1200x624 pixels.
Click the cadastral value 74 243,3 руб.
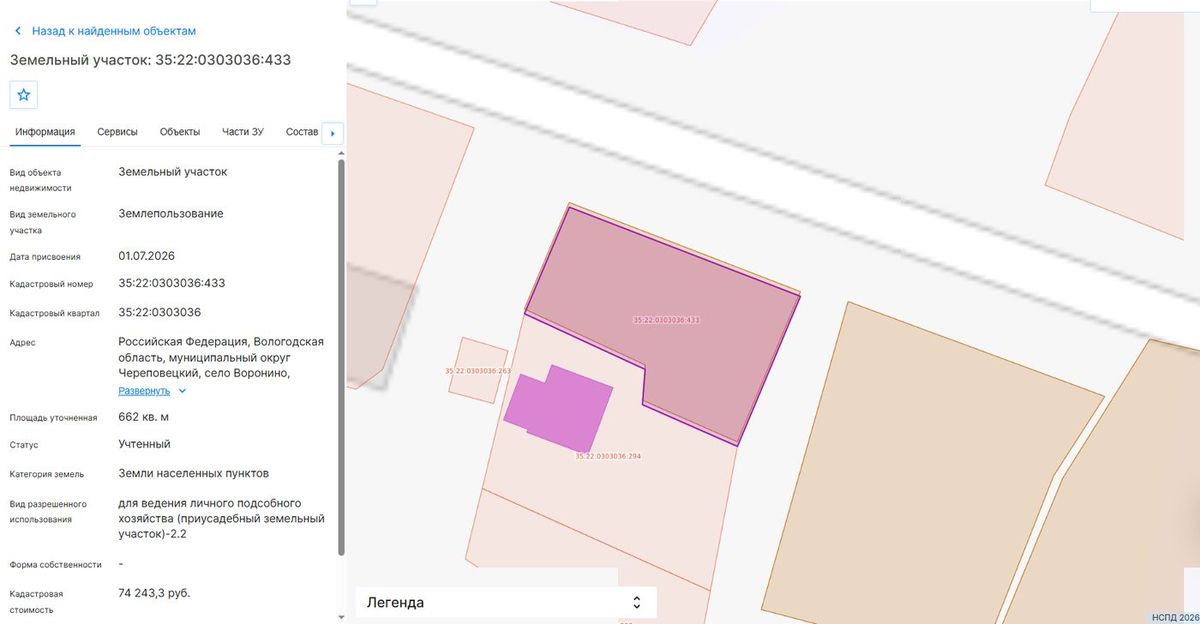(x=154, y=593)
